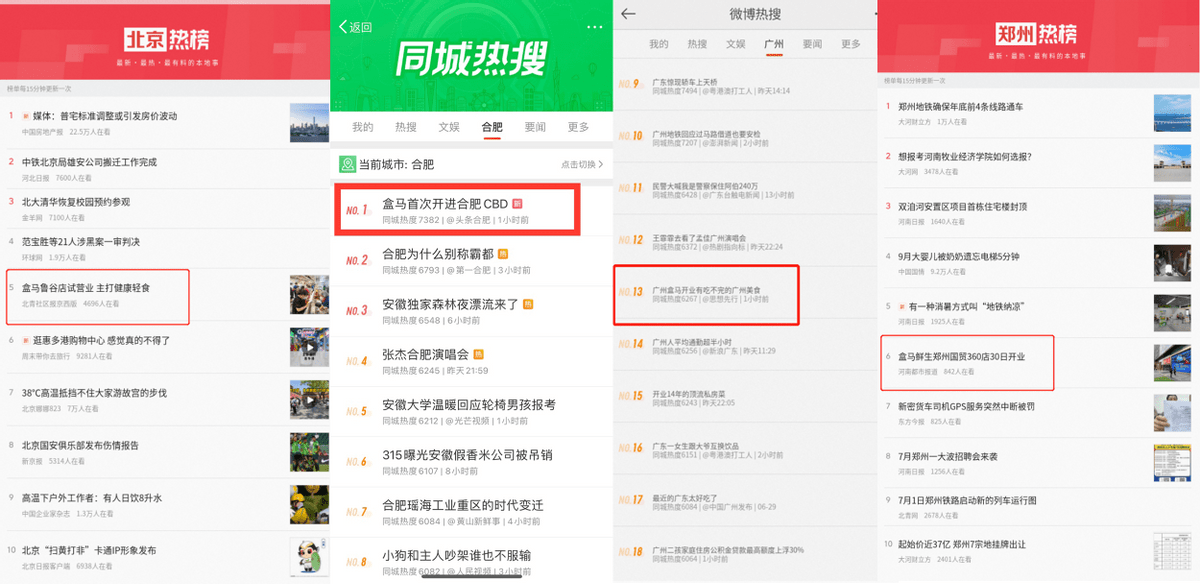Open 7月1日郑州铁路启动新的列车运行图 headline
The image size is (1200, 584).
point(967,500)
